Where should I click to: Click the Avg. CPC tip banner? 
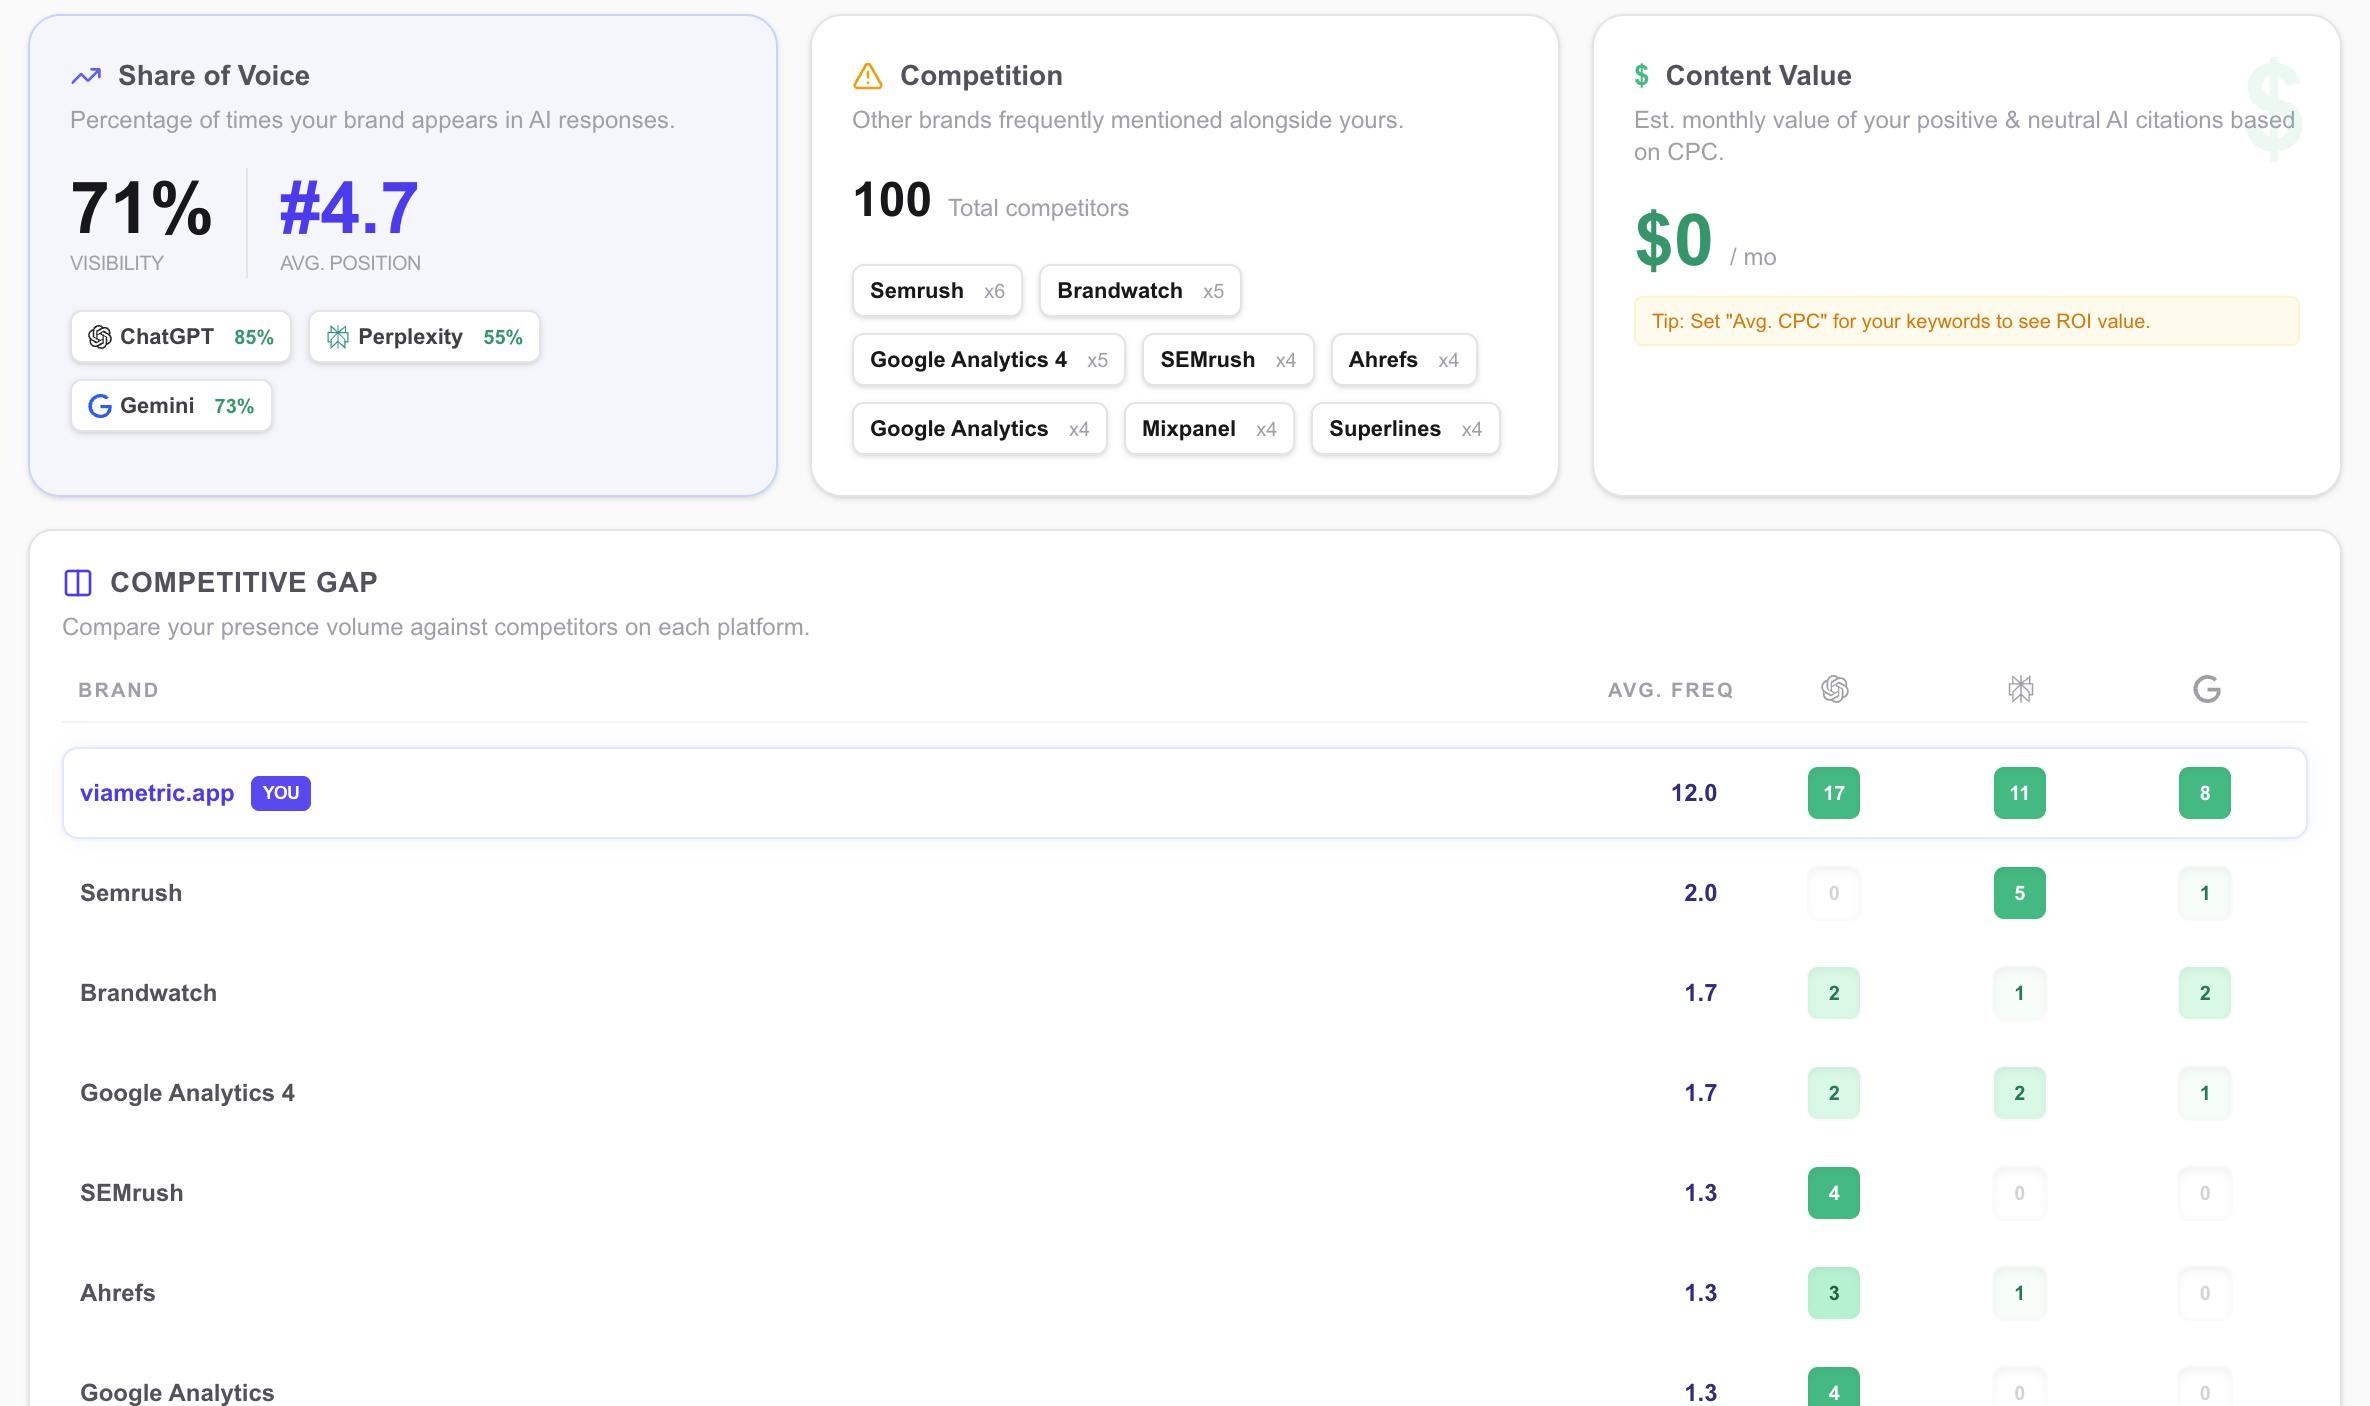[x=1965, y=321]
